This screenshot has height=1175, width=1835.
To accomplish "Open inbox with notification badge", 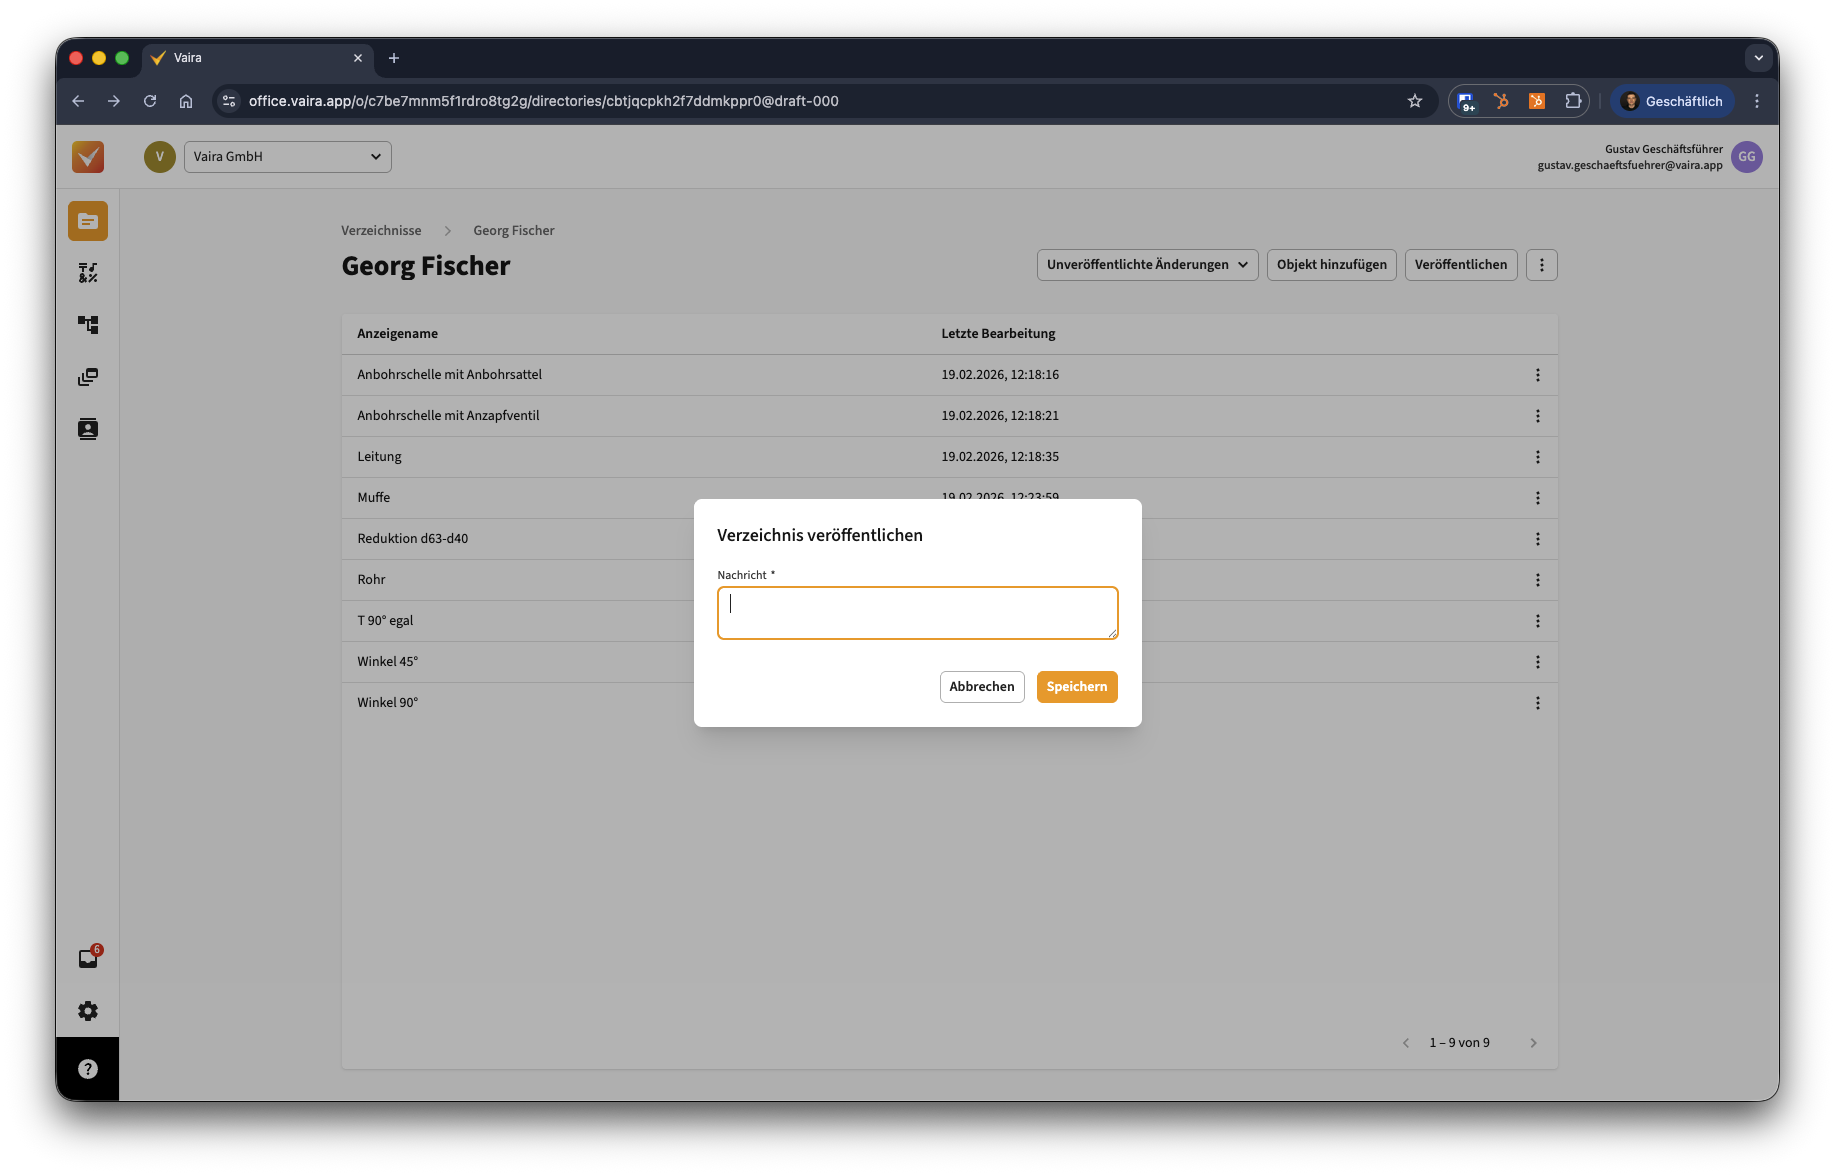I will coord(88,958).
